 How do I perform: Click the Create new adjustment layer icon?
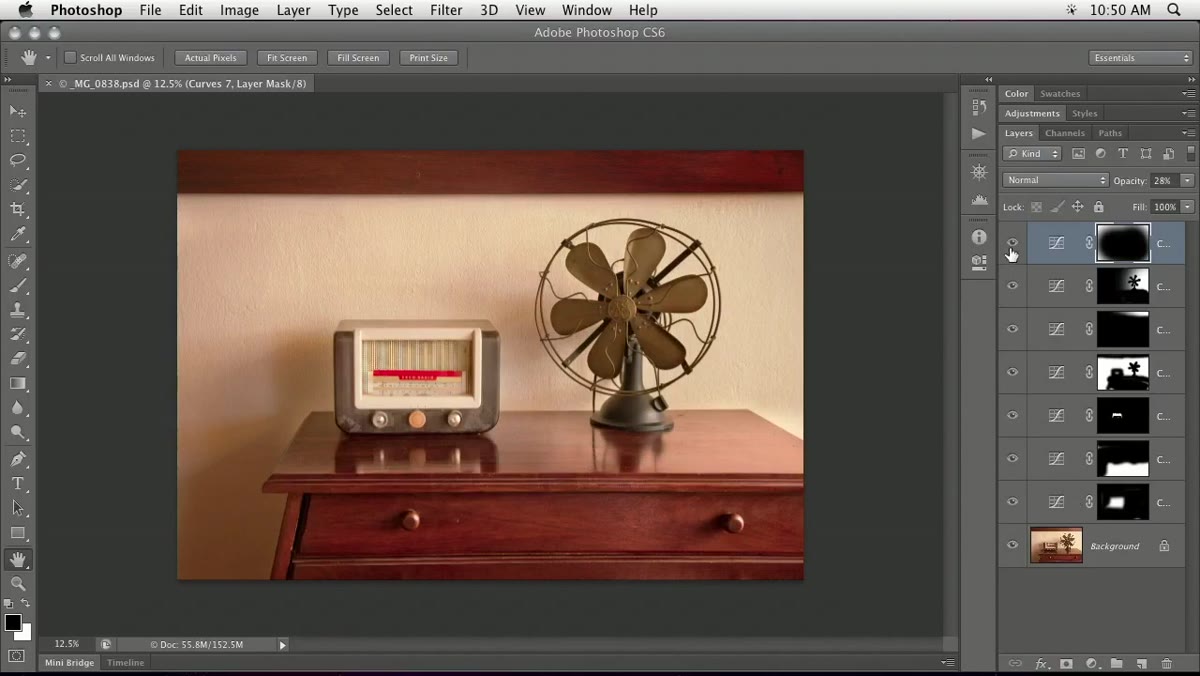[x=1091, y=664]
